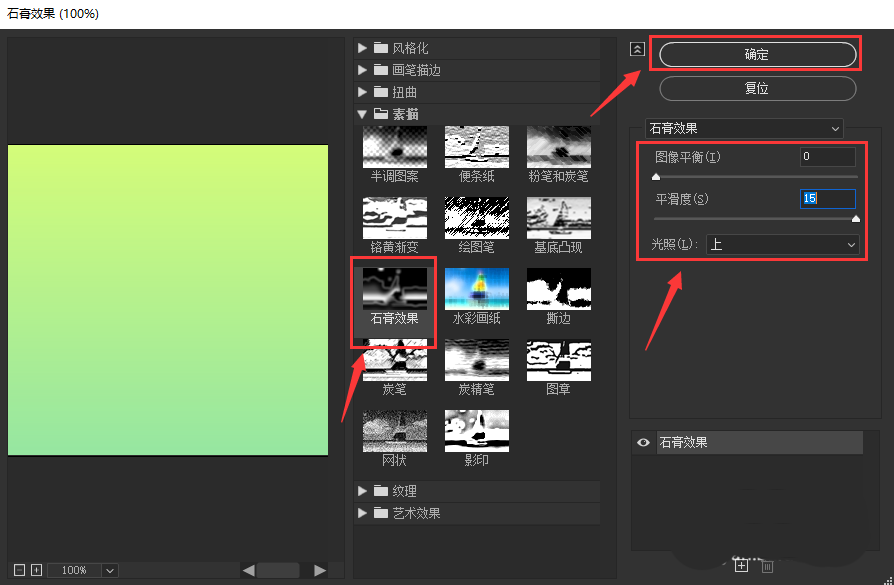The width and height of the screenshot is (894, 585).
Task: Select the 石膏效果 filter thumbnail
Action: pos(395,289)
